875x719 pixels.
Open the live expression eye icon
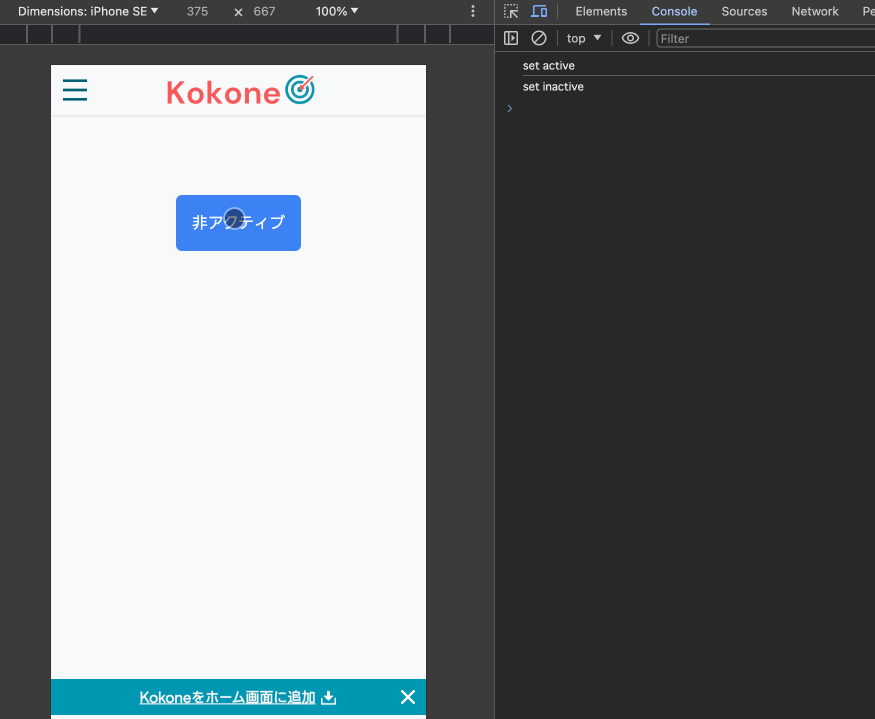click(x=630, y=38)
